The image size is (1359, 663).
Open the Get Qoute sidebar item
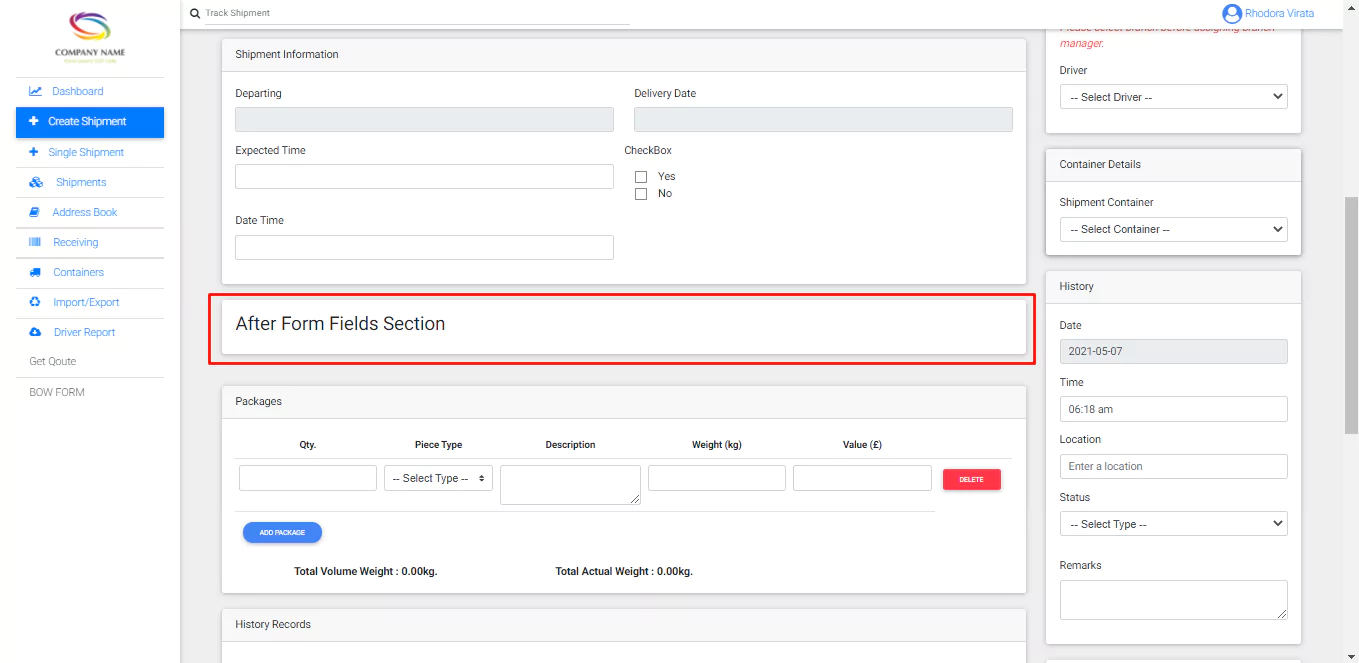(x=53, y=361)
